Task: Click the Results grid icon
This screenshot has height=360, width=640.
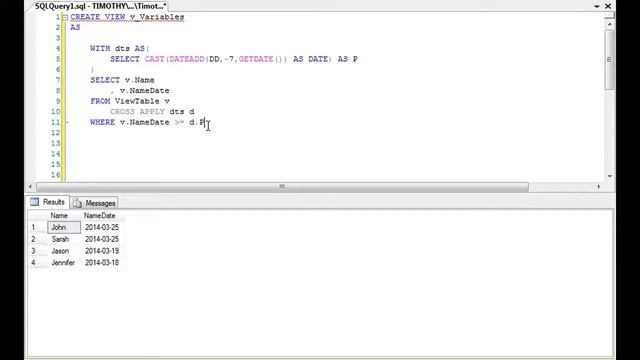Action: (x=35, y=202)
